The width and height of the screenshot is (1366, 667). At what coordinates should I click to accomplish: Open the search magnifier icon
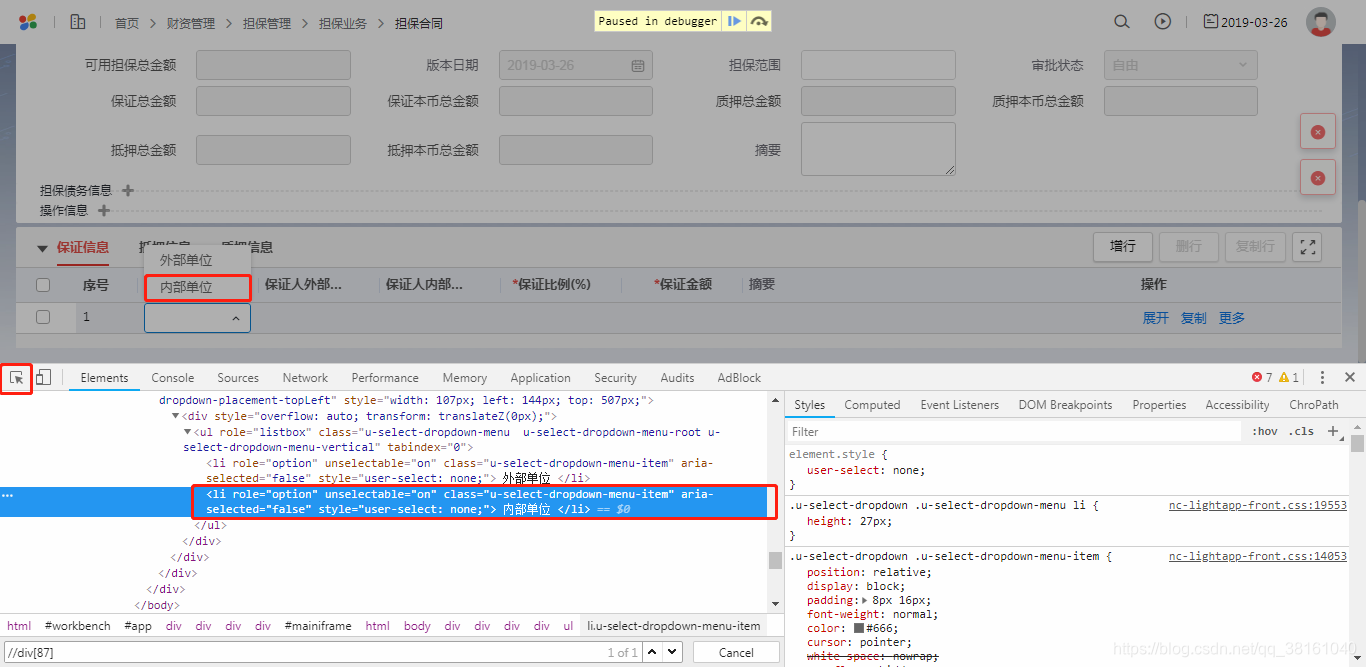pos(1122,21)
